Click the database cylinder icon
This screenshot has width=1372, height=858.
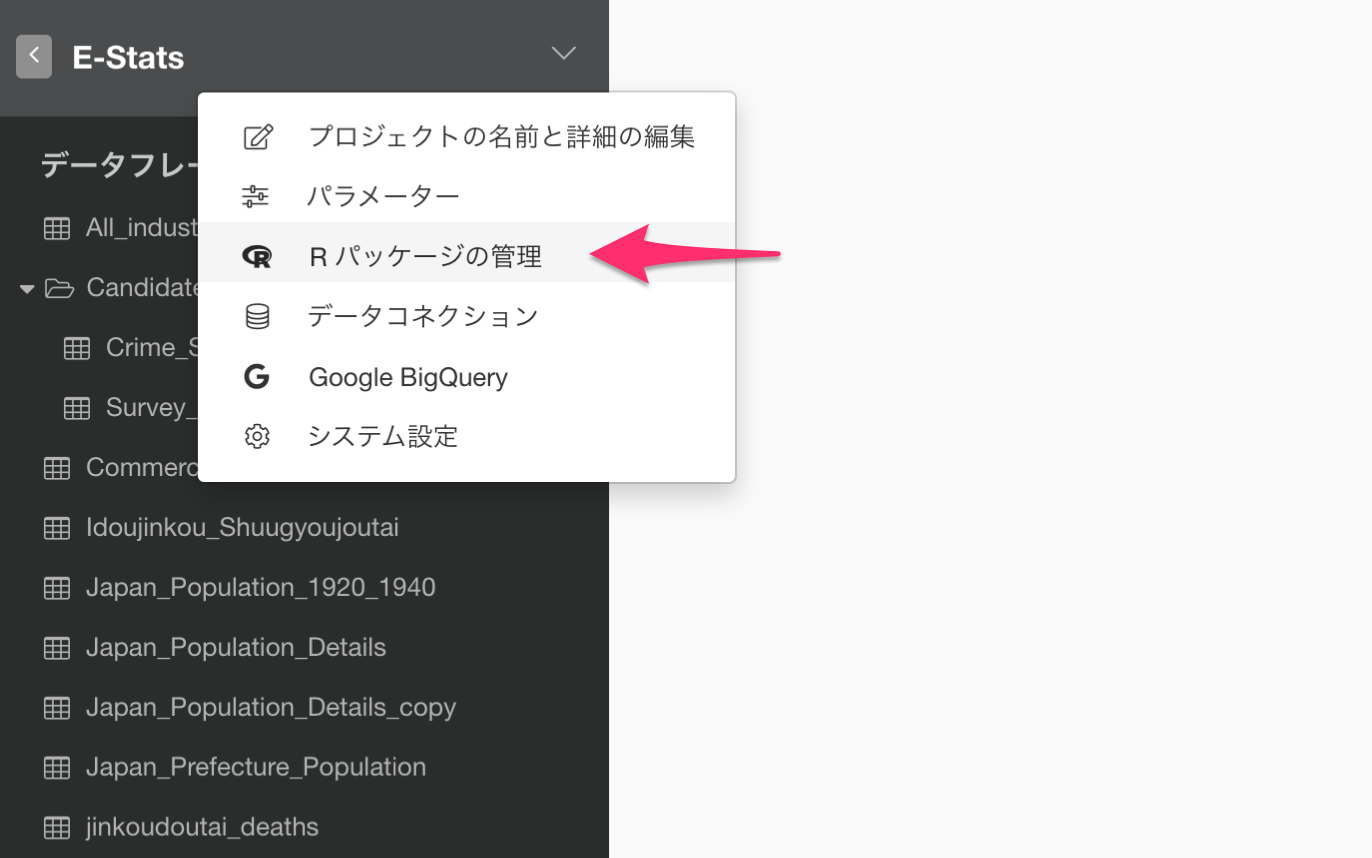click(x=257, y=317)
